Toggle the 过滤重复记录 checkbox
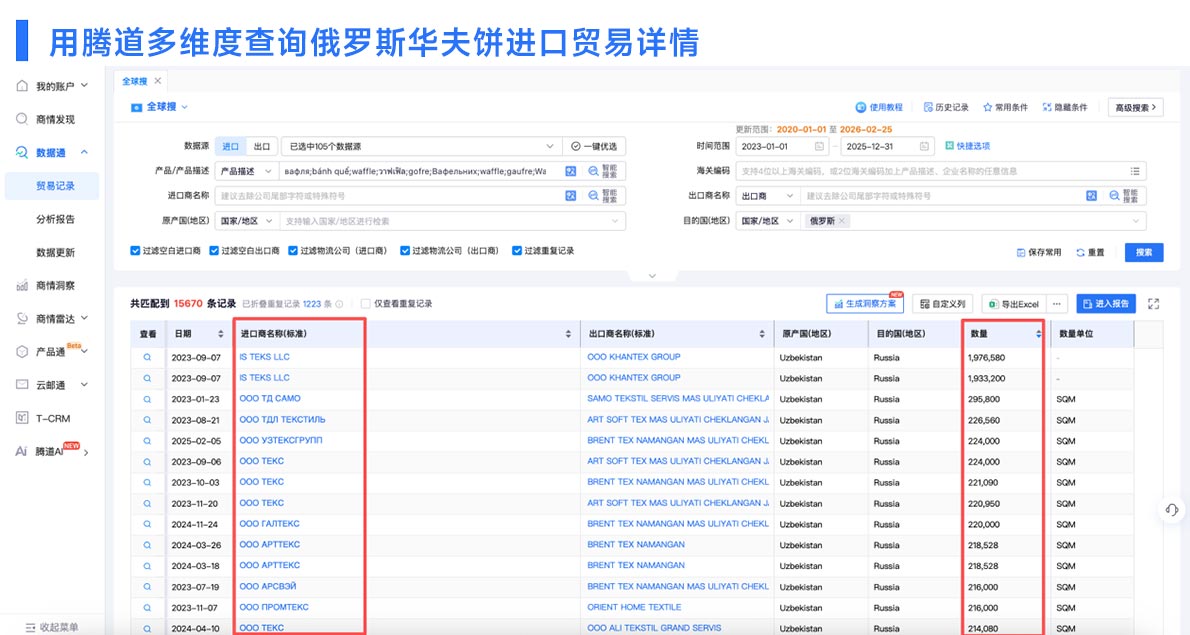Screen dimensions: 1190x635 [518, 250]
